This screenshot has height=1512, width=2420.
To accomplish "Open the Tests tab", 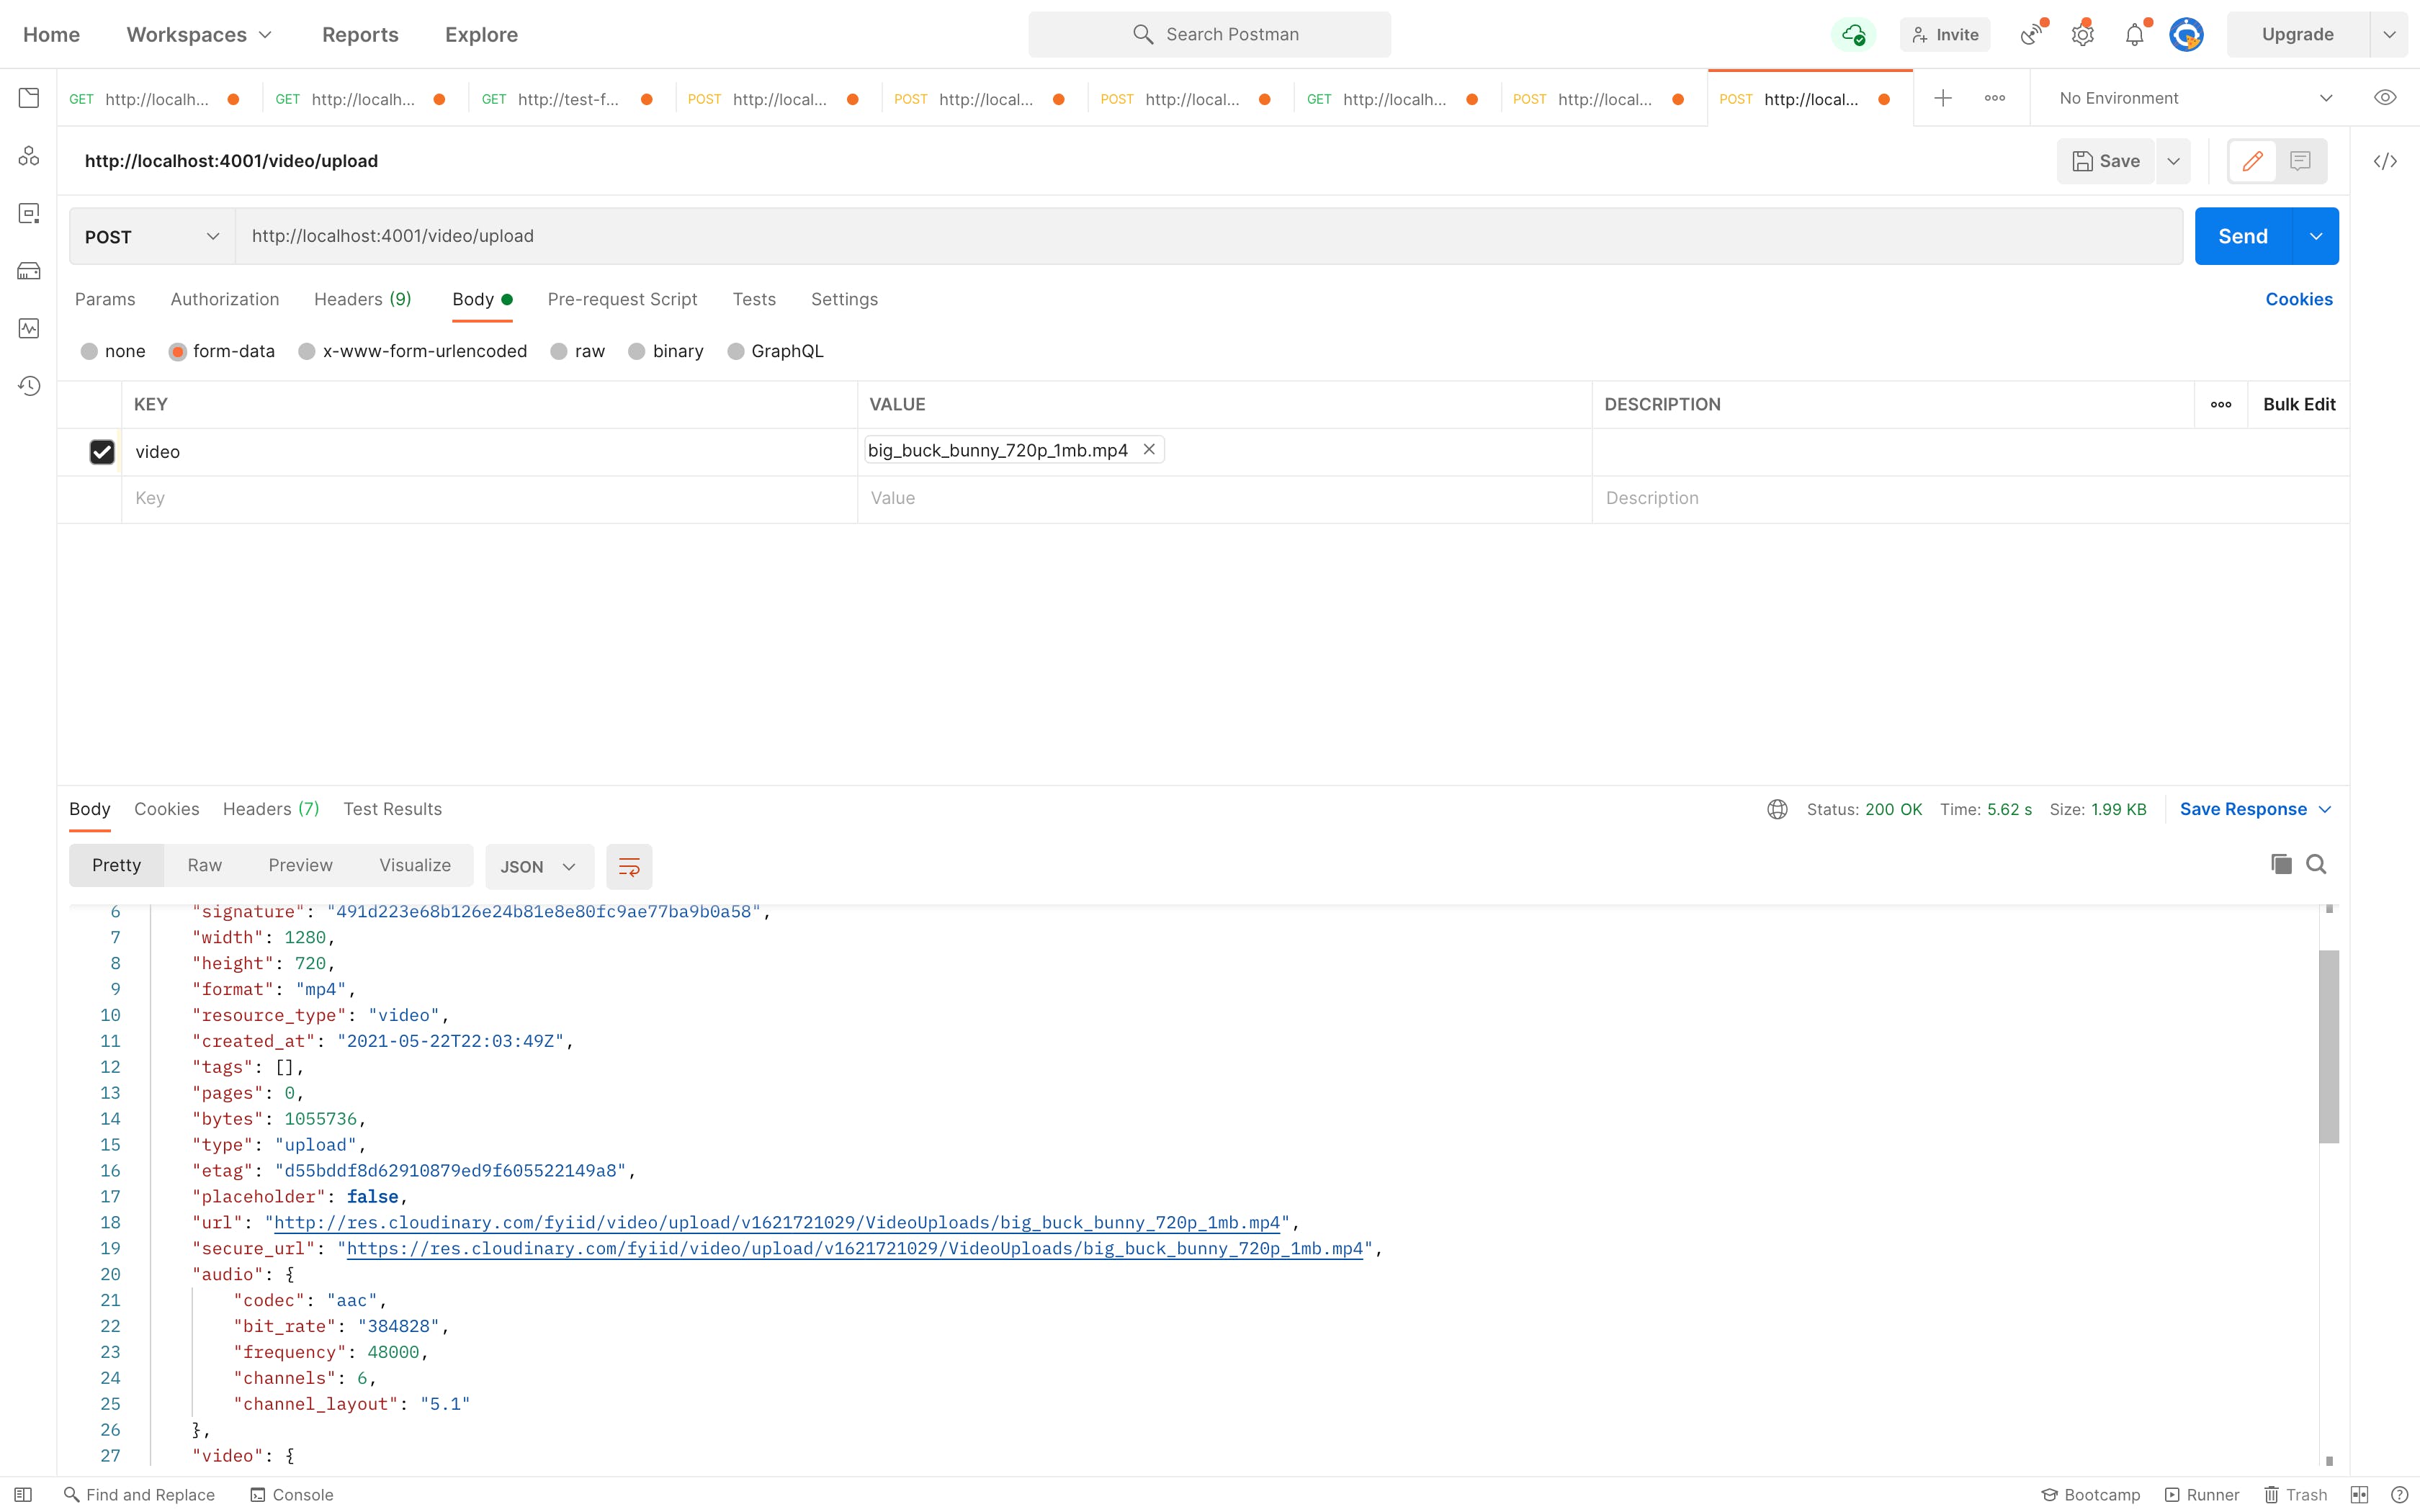I will pos(754,299).
